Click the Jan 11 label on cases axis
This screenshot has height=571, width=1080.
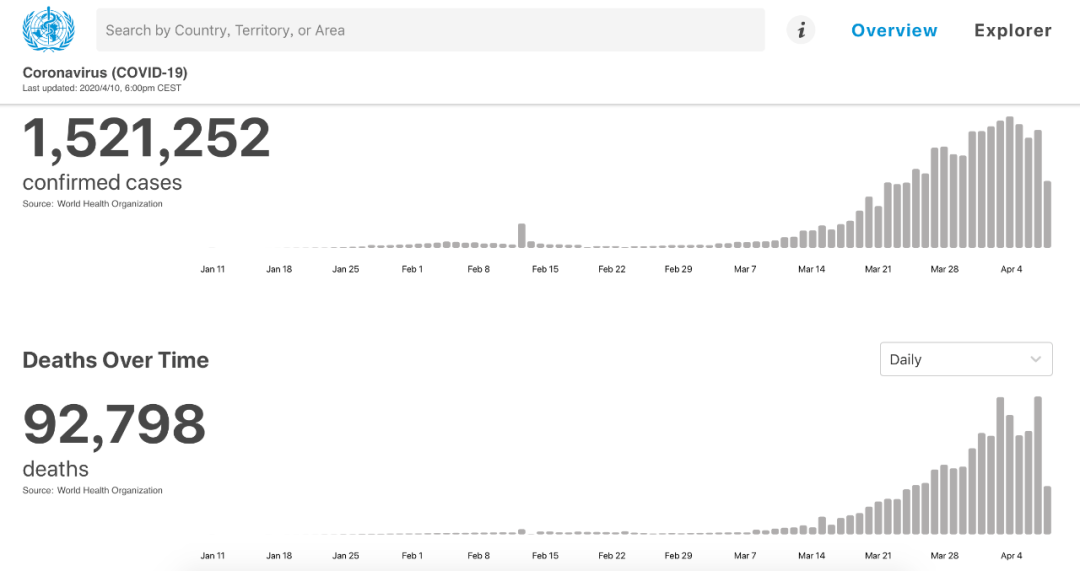point(213,269)
